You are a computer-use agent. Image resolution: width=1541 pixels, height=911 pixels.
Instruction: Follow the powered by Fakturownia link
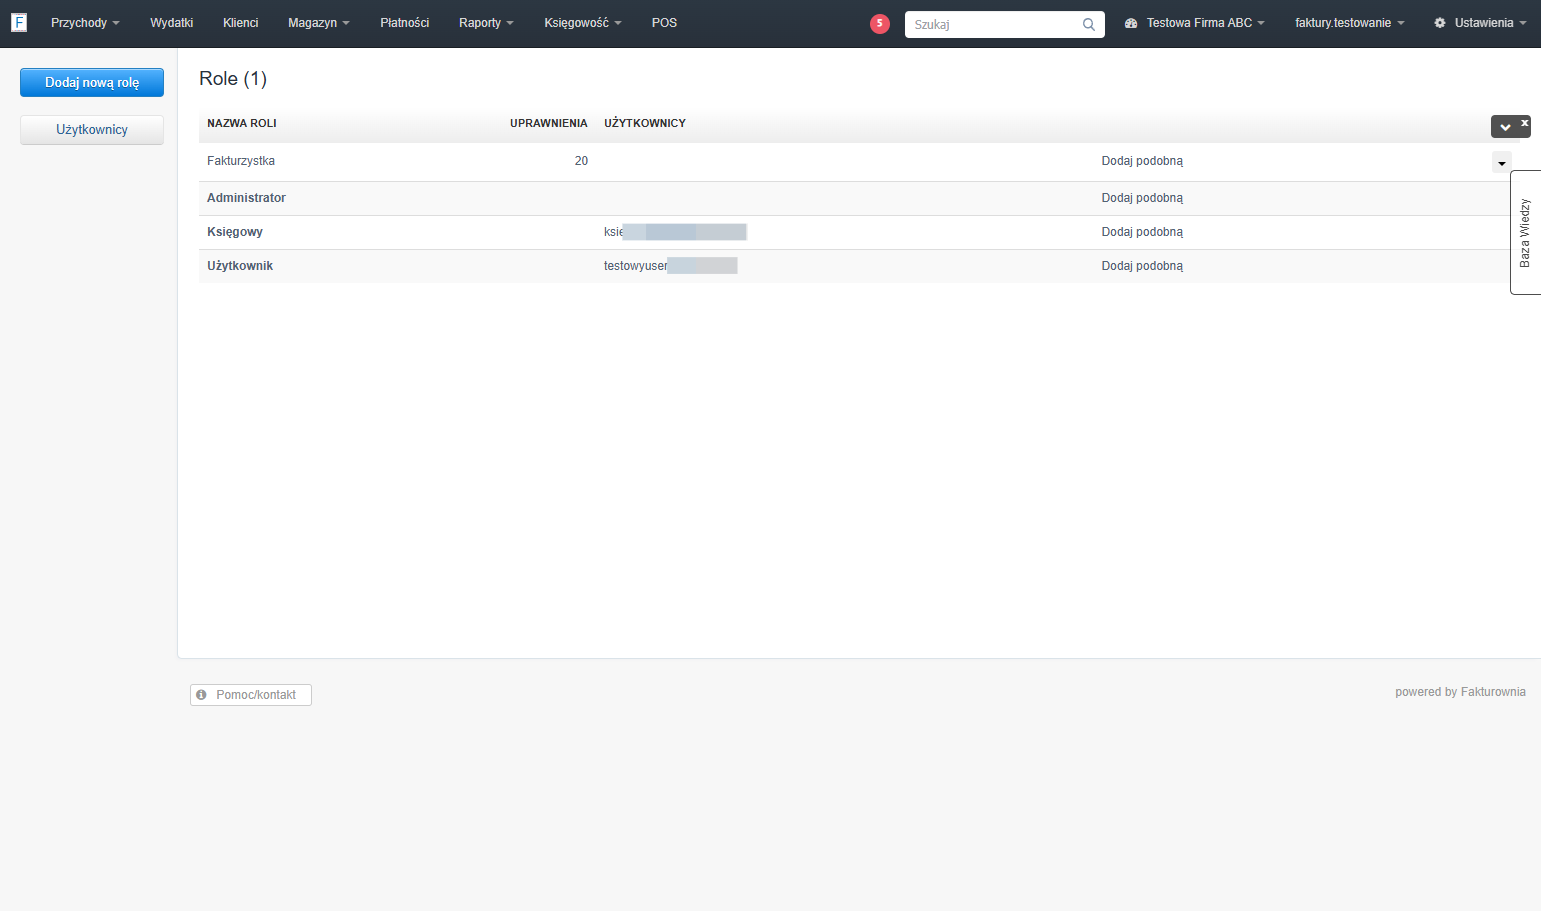pyautogui.click(x=1460, y=692)
